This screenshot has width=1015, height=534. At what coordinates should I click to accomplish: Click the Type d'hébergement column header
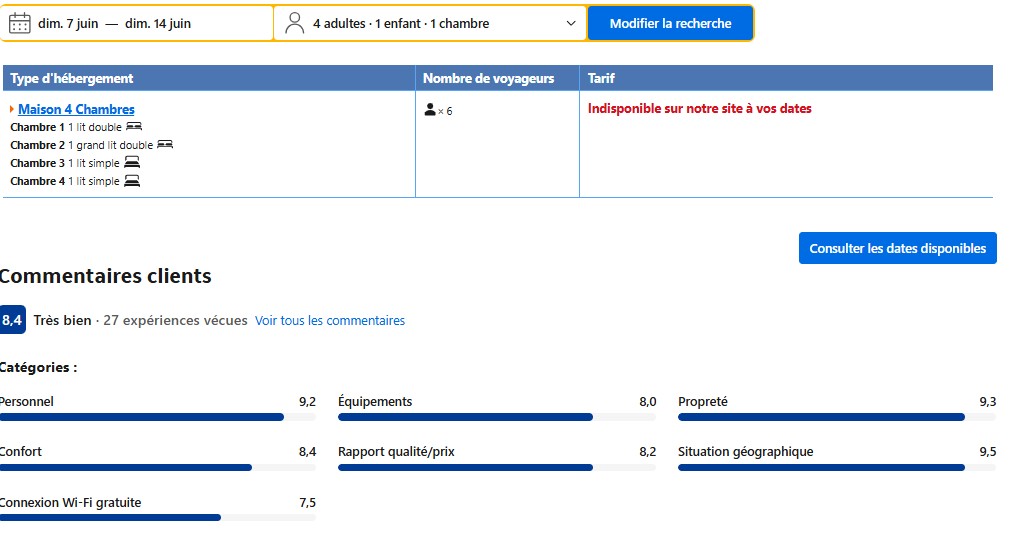pos(72,78)
